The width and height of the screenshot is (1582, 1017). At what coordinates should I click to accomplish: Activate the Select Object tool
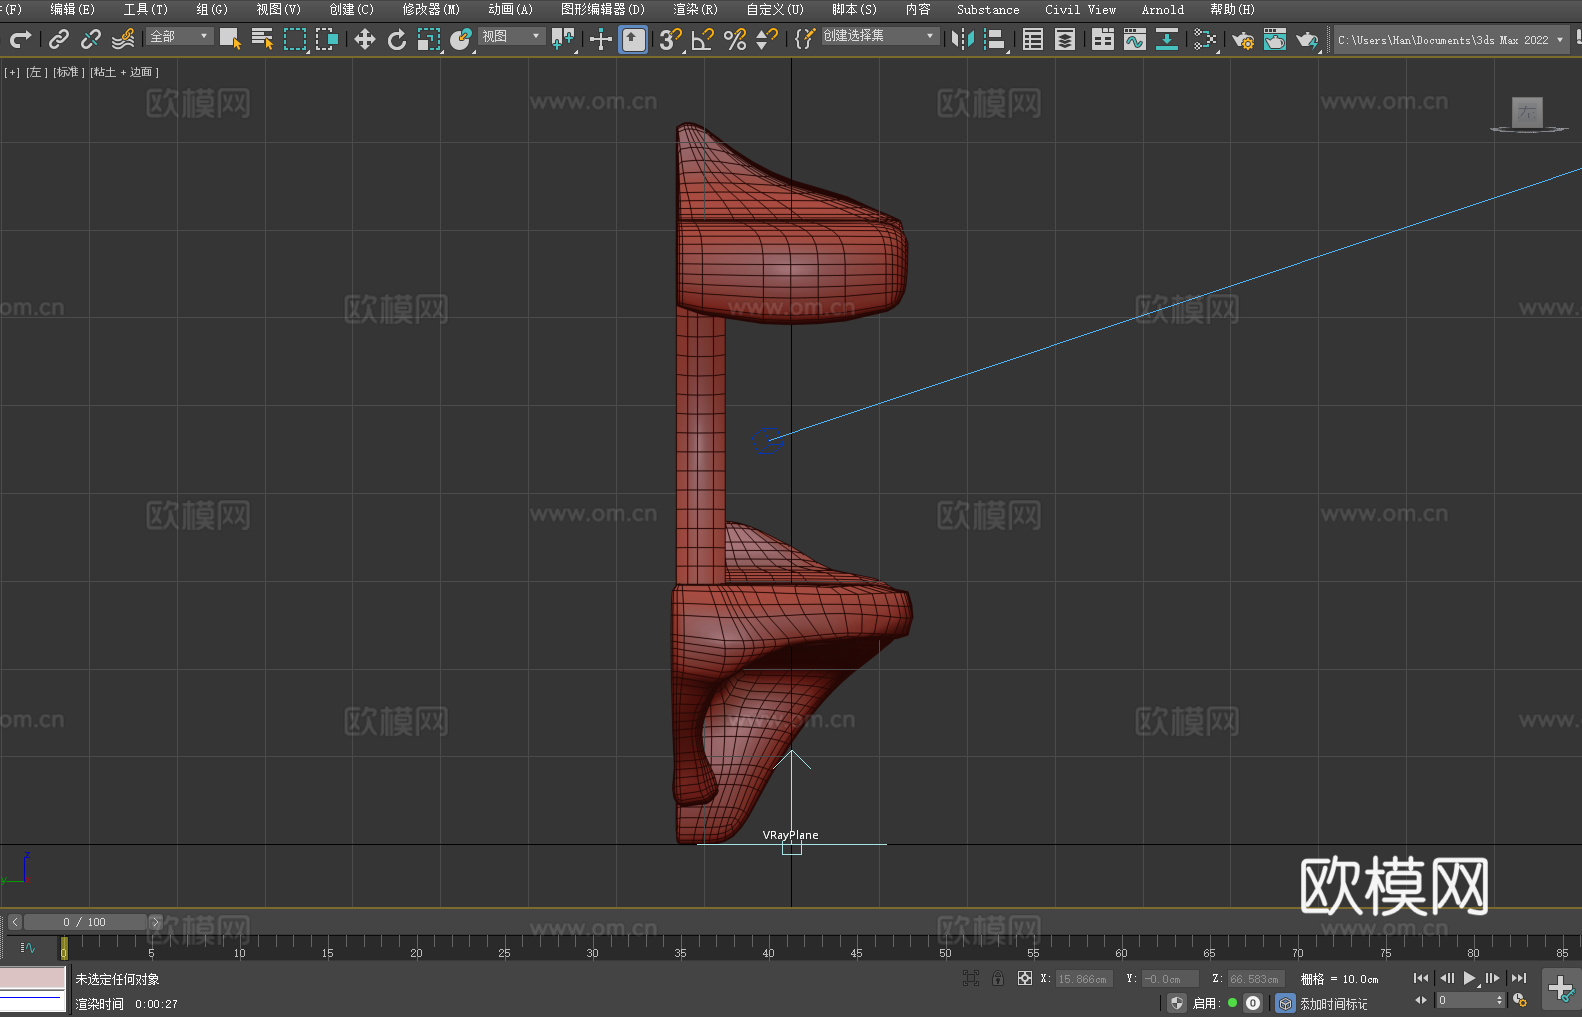(x=230, y=39)
